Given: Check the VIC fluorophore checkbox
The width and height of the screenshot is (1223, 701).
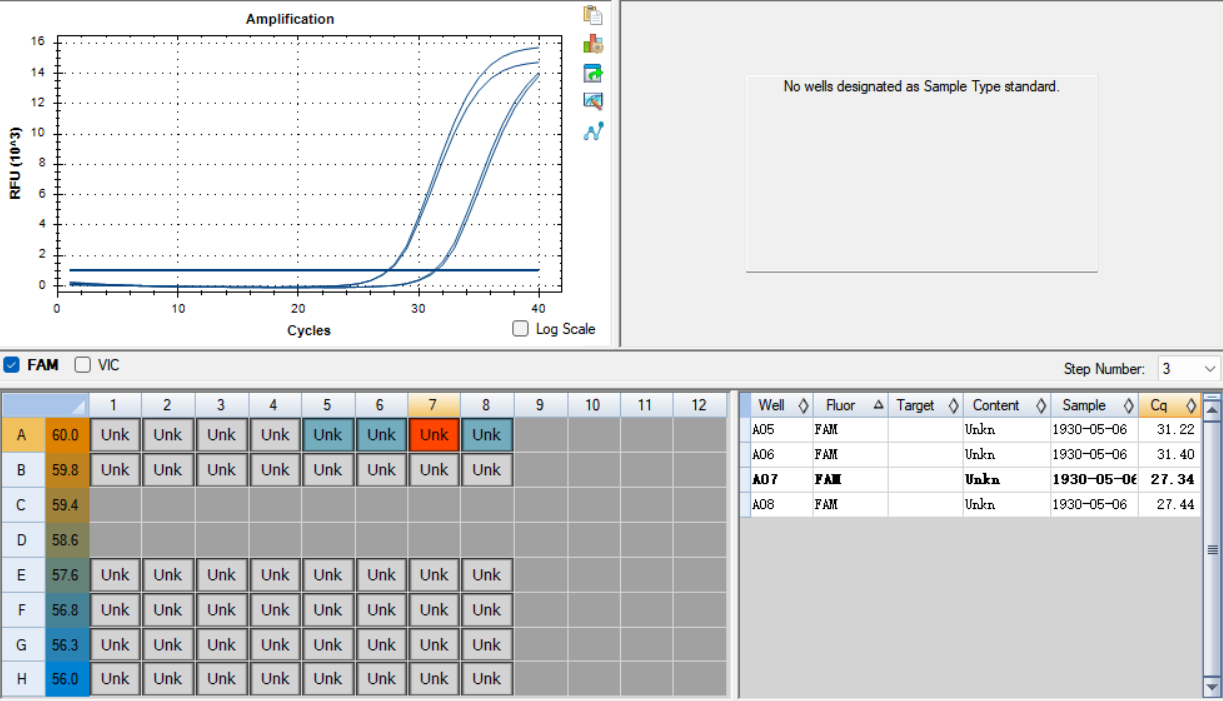Looking at the screenshot, I should pos(83,365).
